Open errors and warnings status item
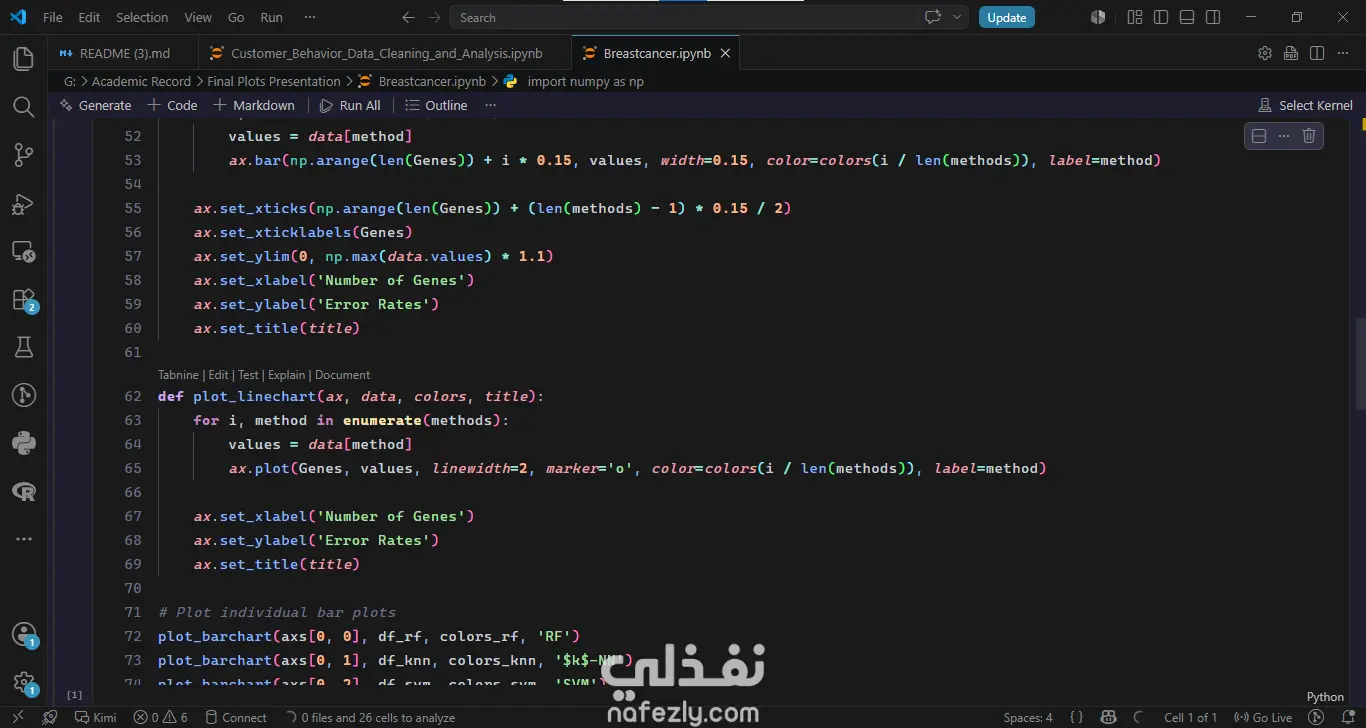Screen dimensions: 1366x728 [x=161, y=717]
